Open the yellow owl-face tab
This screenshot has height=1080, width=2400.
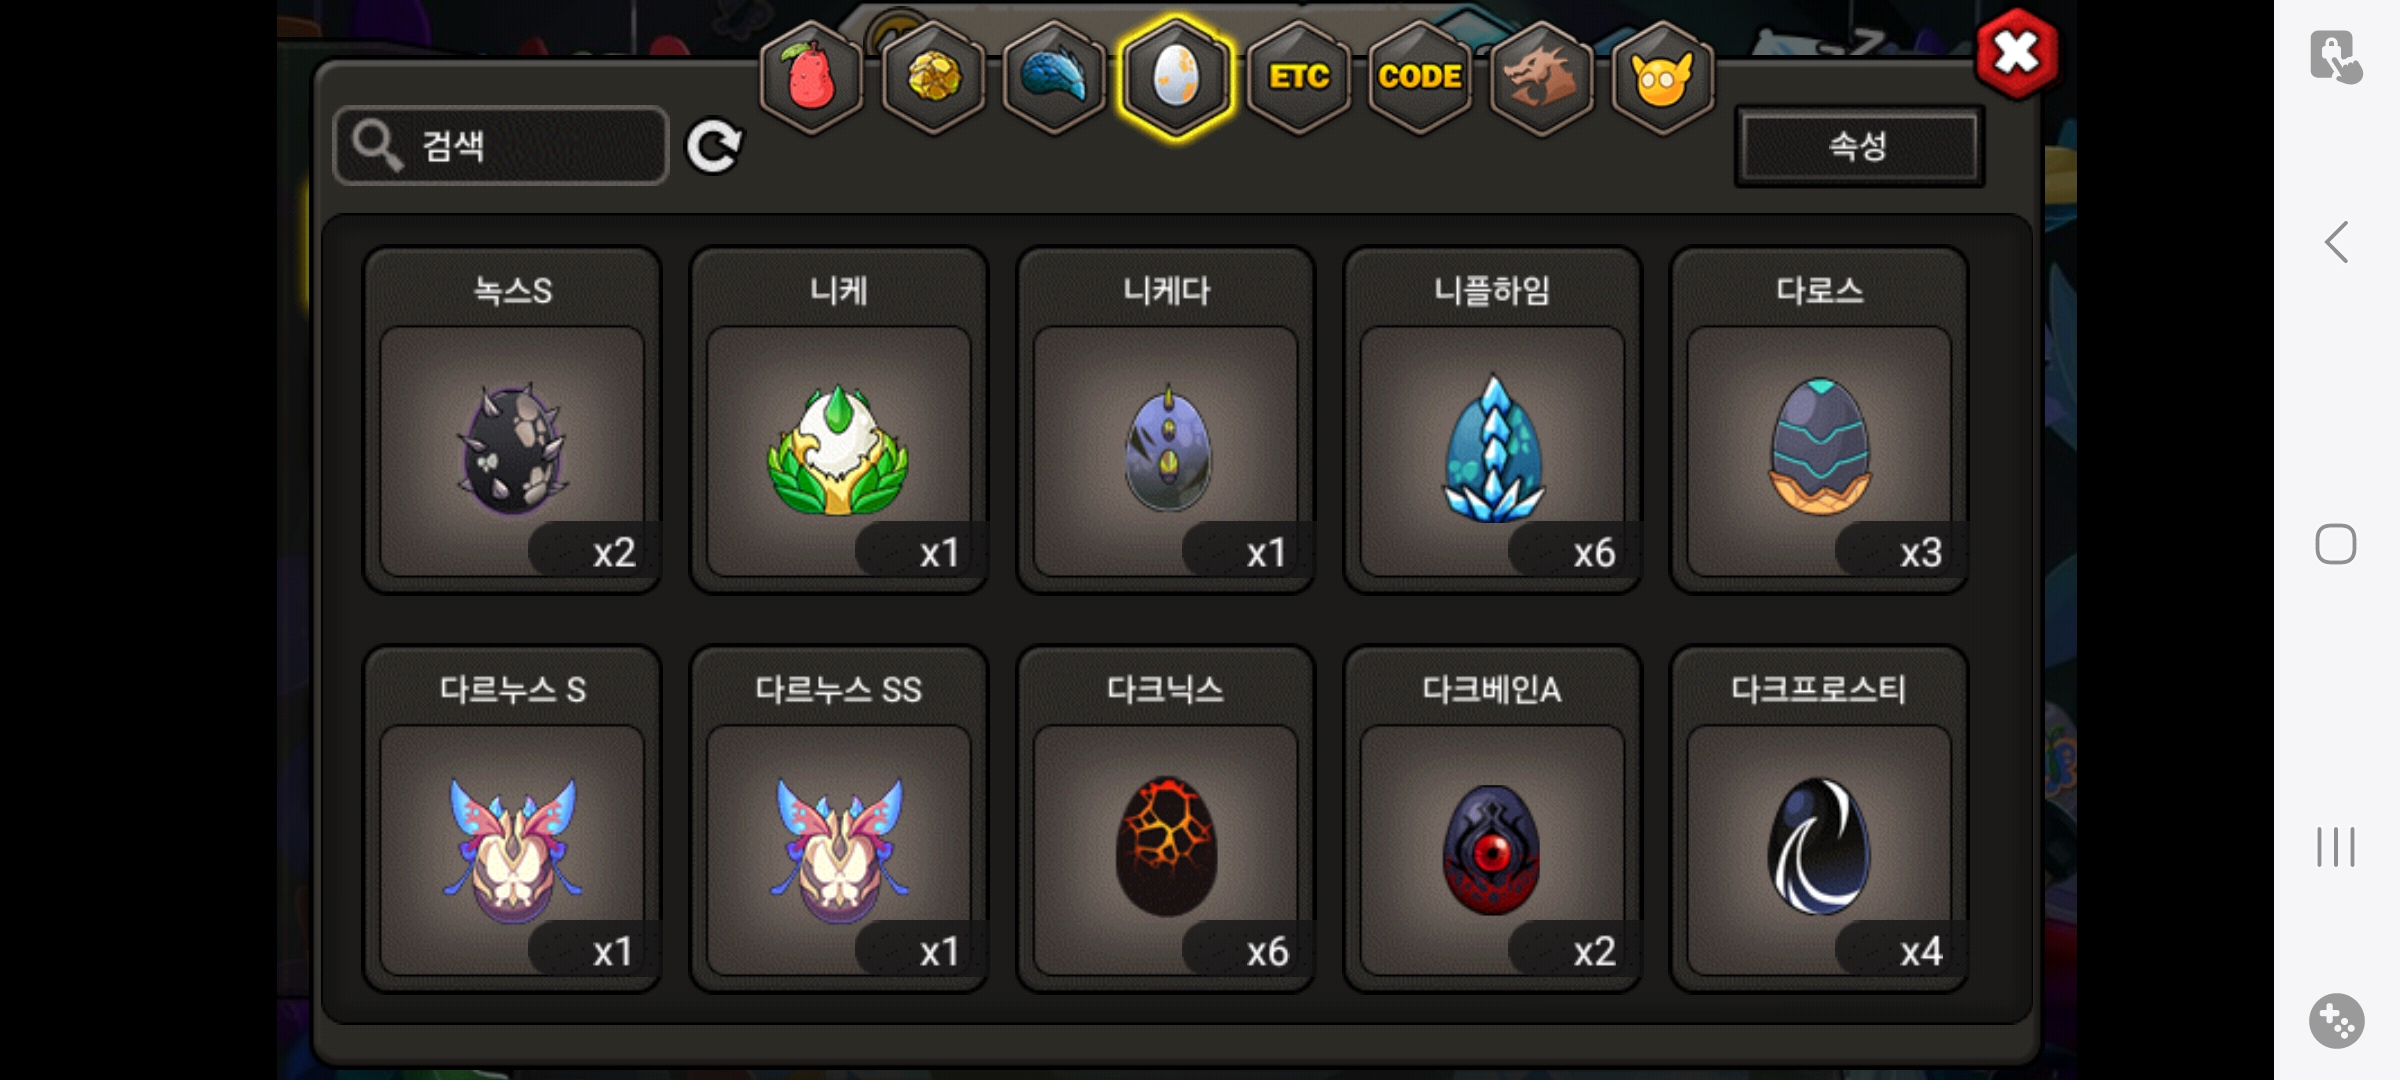coord(1662,78)
